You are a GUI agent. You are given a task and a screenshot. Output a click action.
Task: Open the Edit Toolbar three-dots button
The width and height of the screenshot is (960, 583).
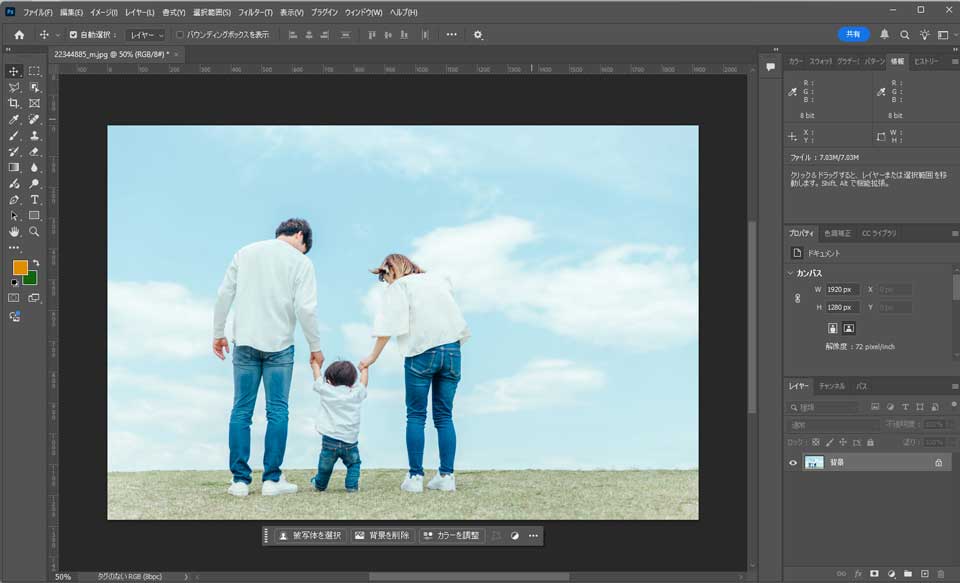[14, 248]
